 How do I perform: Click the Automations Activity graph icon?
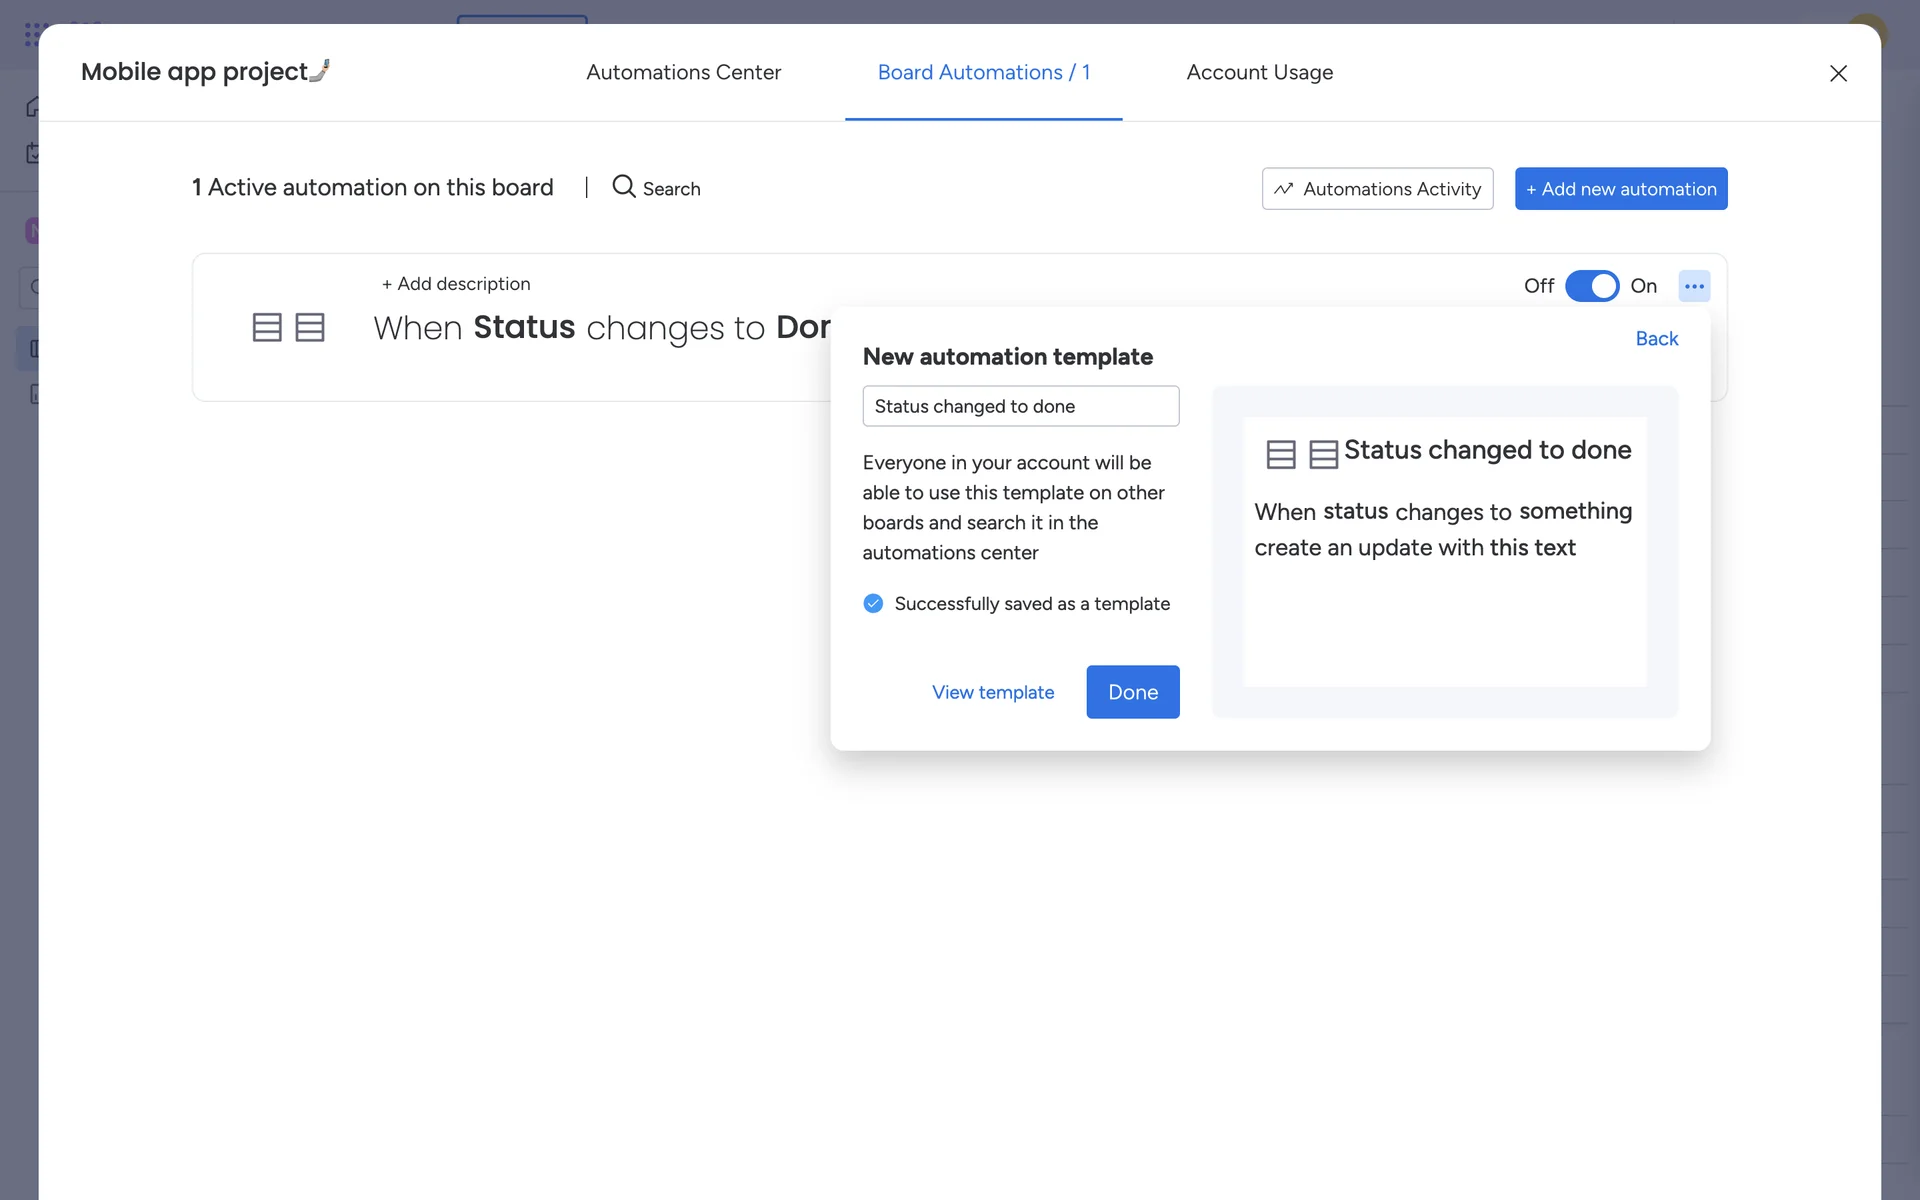coord(1284,189)
